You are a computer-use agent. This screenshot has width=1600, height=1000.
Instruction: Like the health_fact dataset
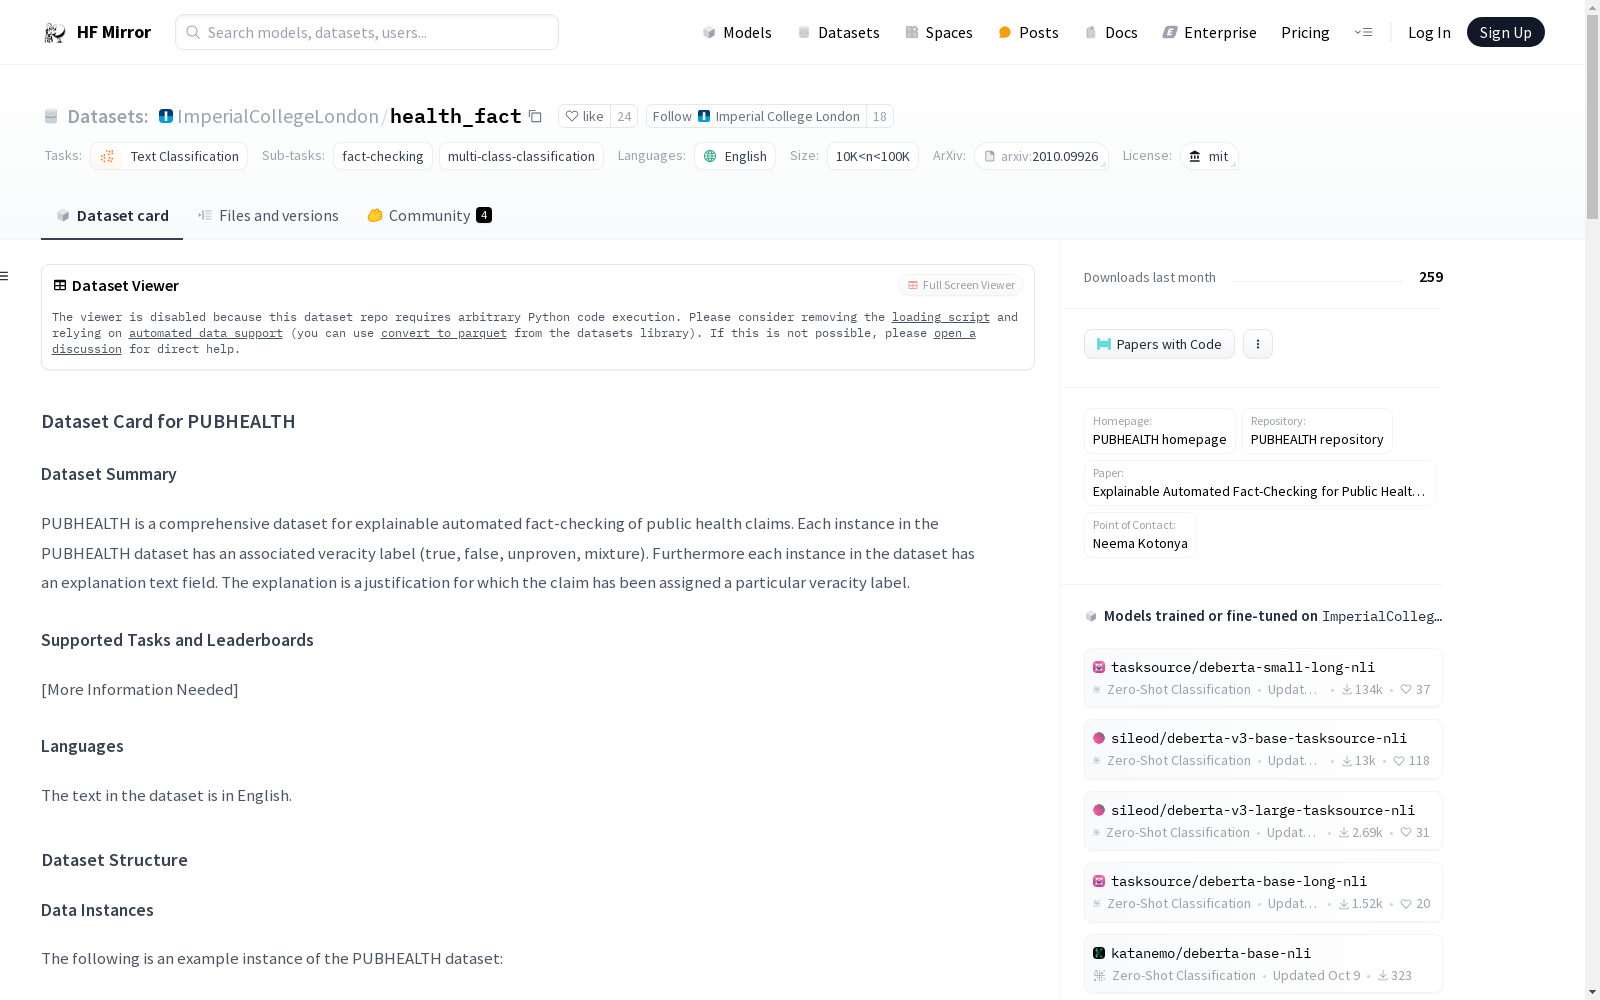click(585, 116)
